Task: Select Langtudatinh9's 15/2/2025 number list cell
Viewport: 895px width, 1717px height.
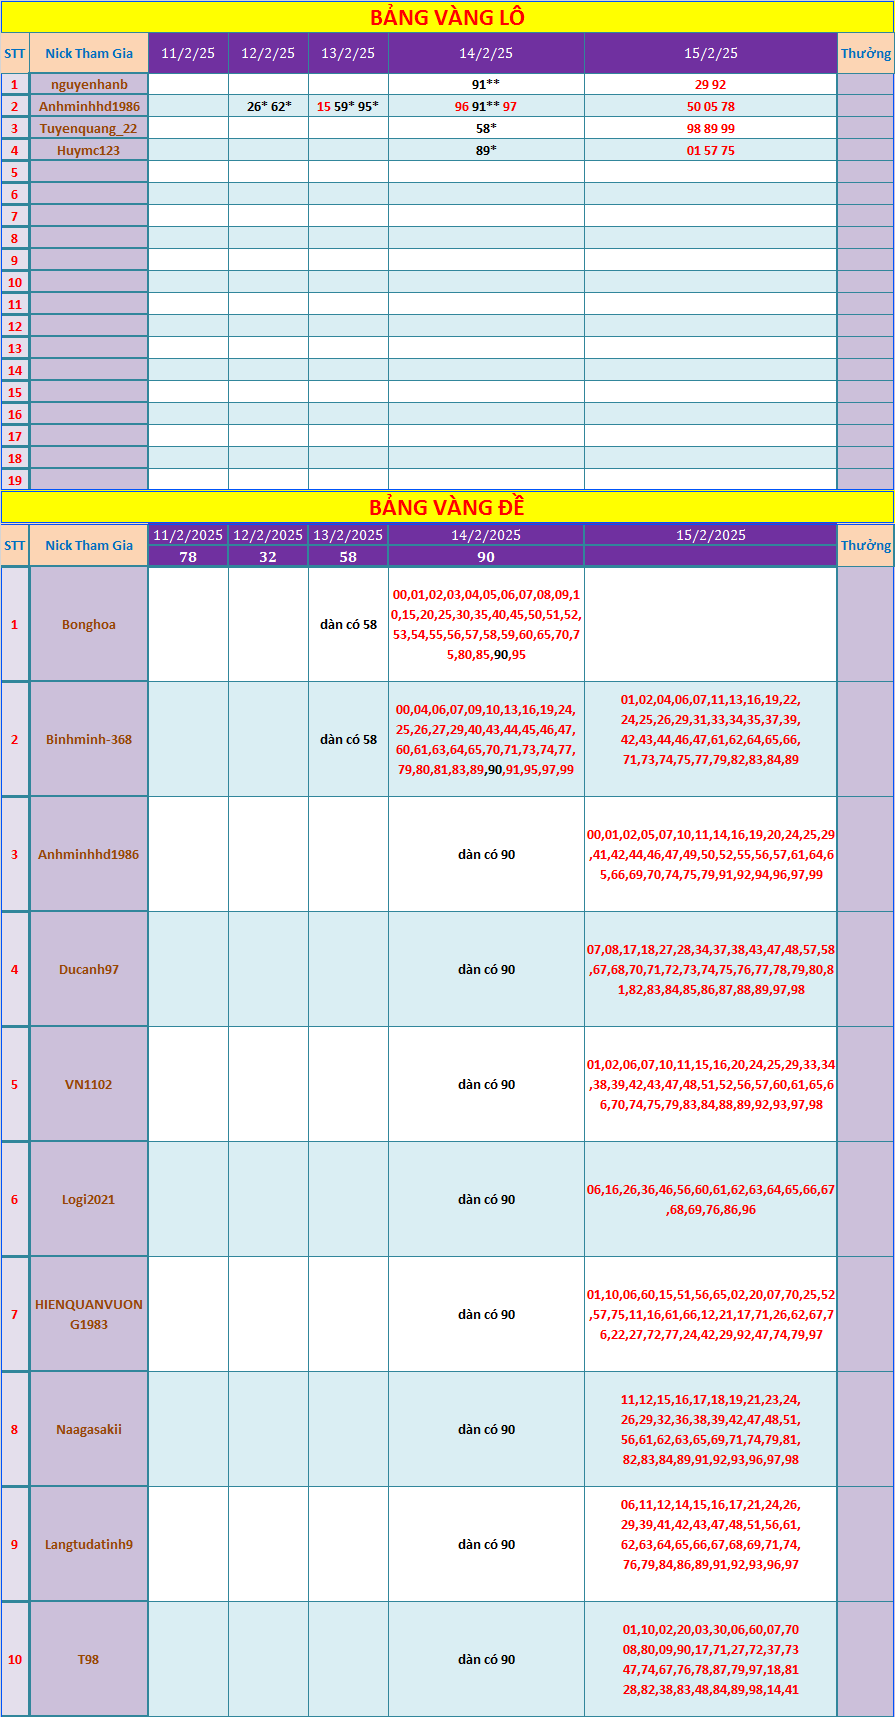Action: tap(711, 1544)
